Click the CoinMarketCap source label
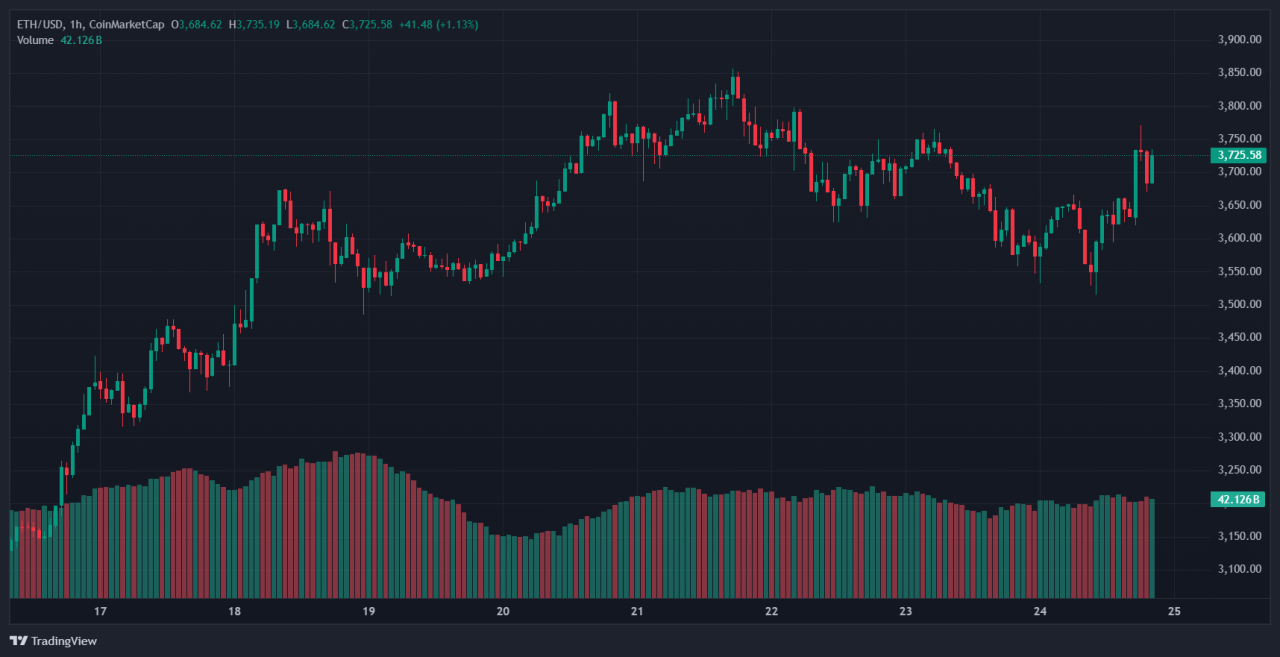Viewport: 1280px width, 657px height. (x=128, y=24)
